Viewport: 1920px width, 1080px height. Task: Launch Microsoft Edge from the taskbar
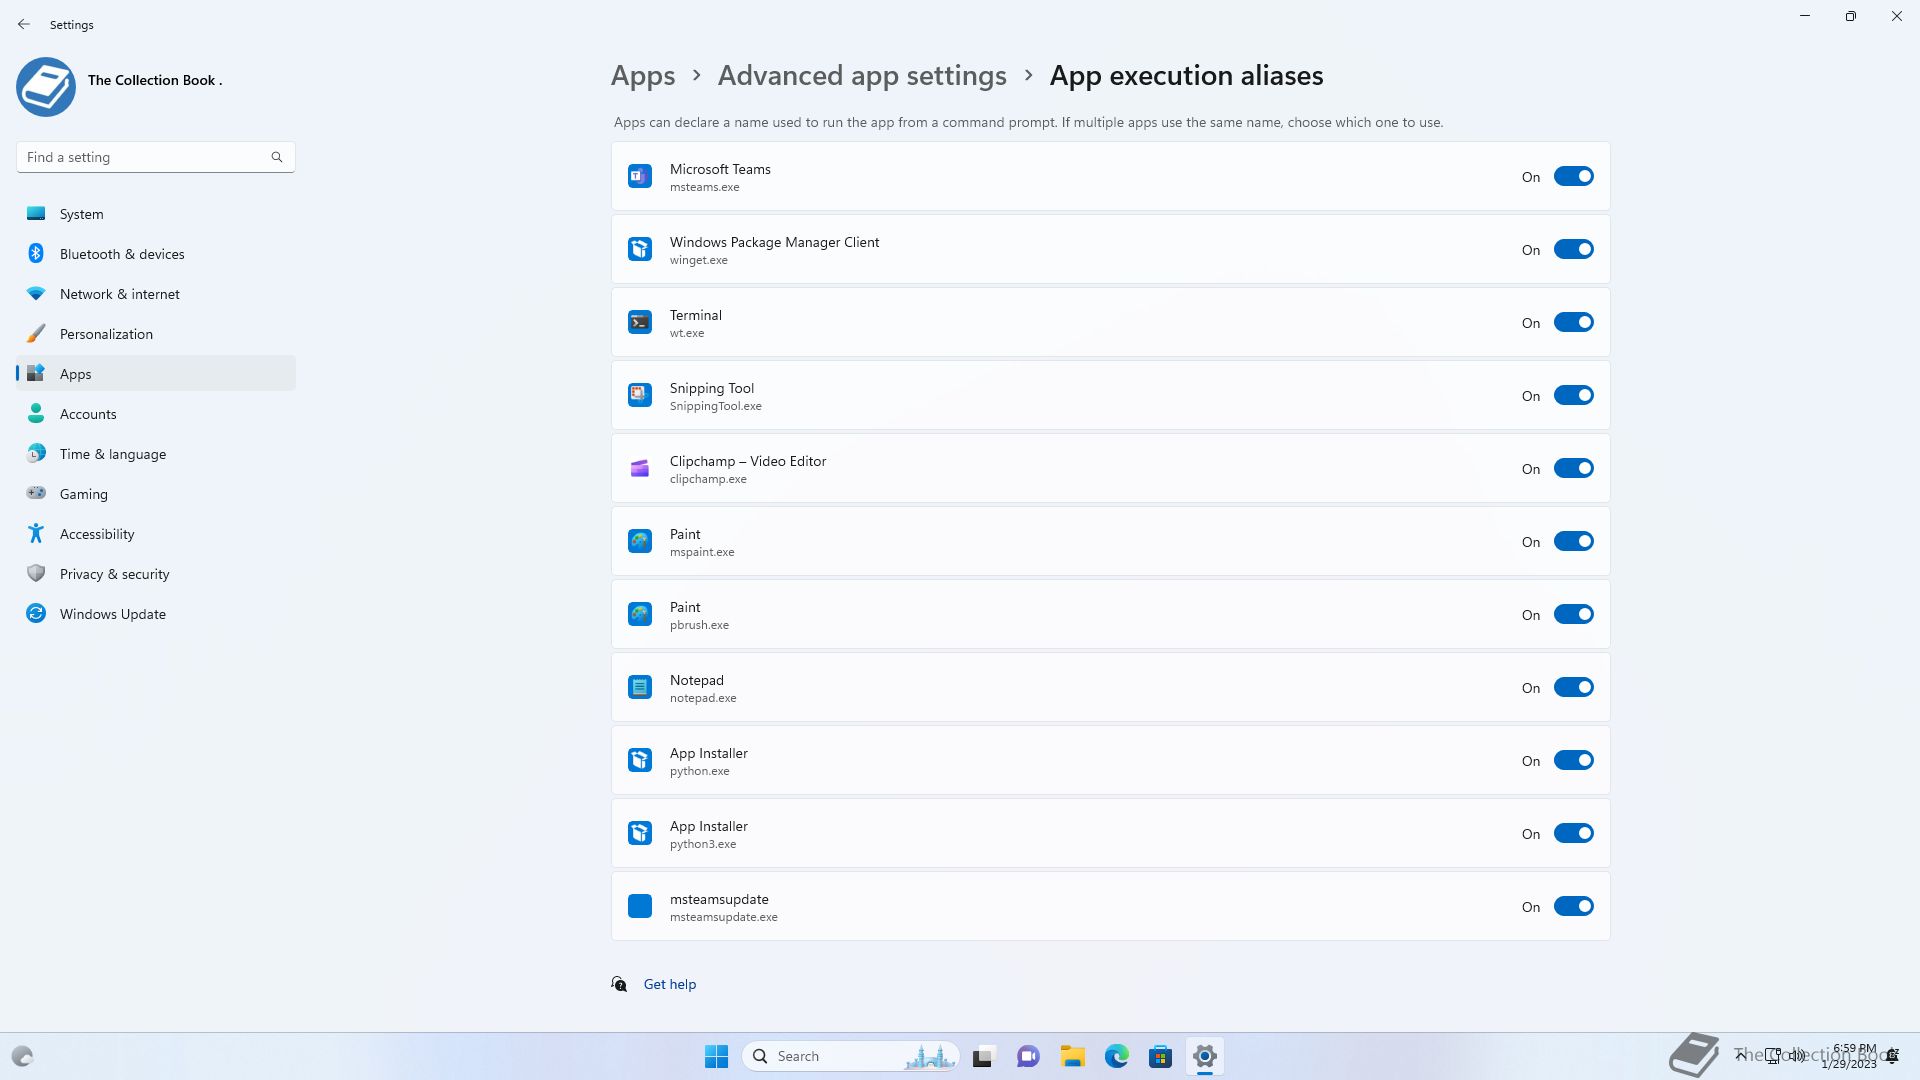click(1117, 1056)
